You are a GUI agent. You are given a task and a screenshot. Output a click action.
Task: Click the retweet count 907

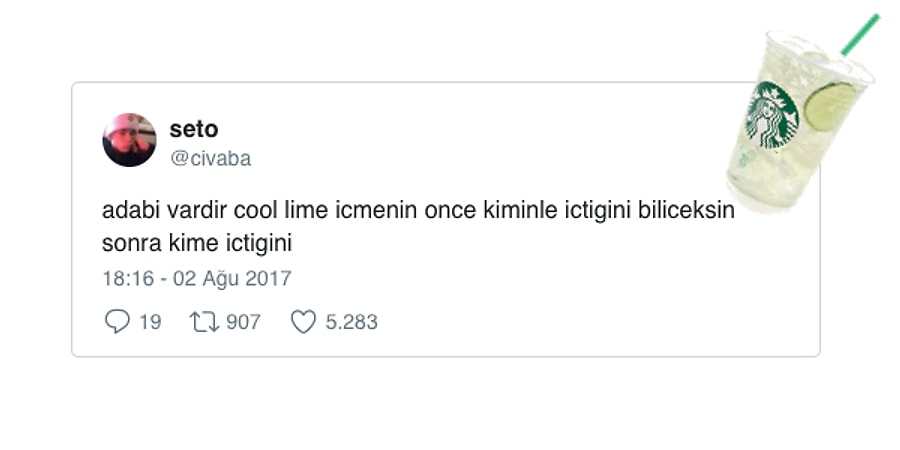(x=243, y=322)
